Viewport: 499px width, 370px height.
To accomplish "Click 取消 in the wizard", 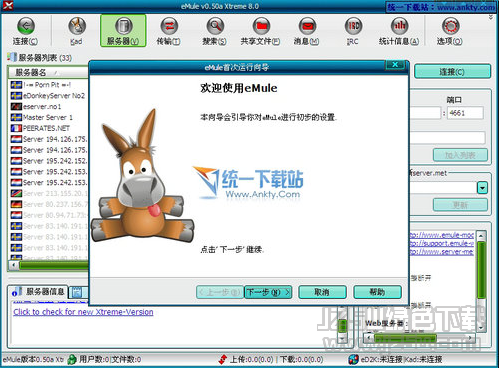I will pyautogui.click(x=322, y=292).
